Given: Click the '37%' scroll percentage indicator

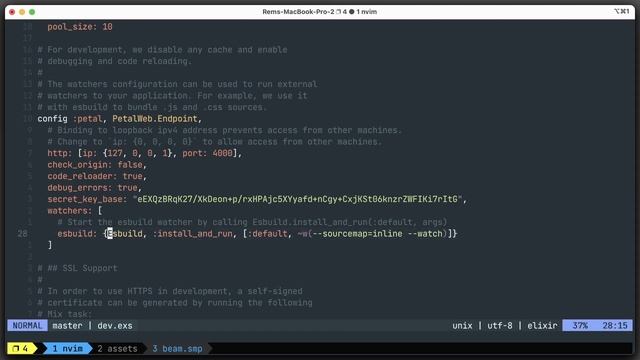Looking at the screenshot, I should (580, 326).
